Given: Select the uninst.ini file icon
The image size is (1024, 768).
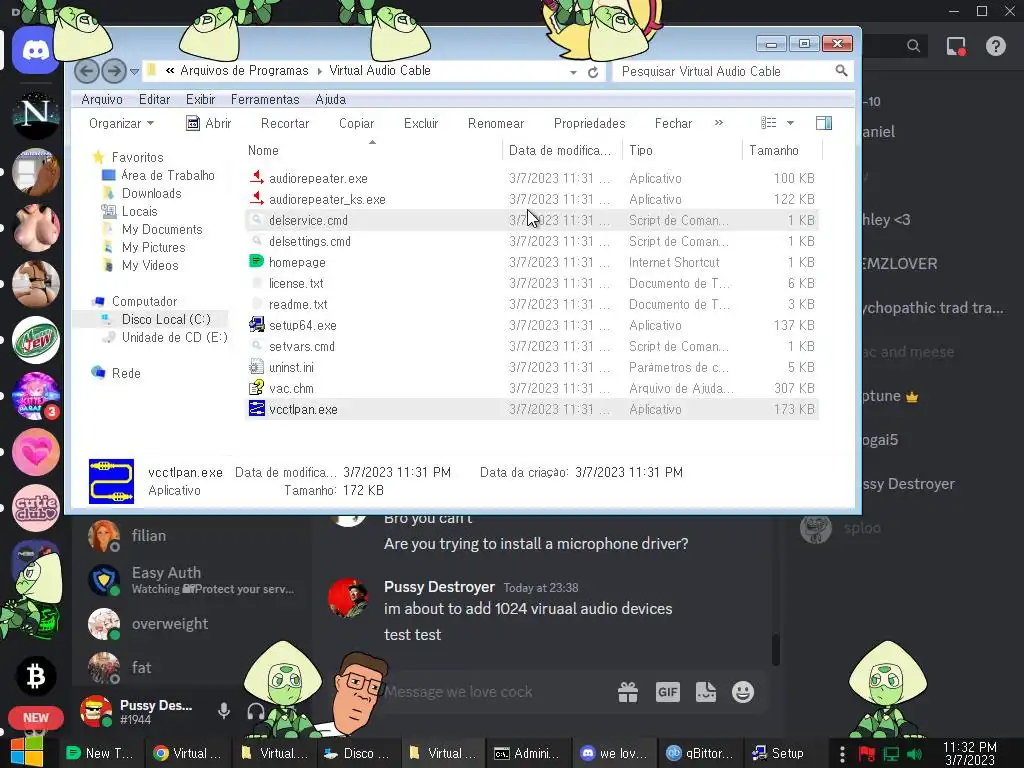Looking at the screenshot, I should click(257, 366).
